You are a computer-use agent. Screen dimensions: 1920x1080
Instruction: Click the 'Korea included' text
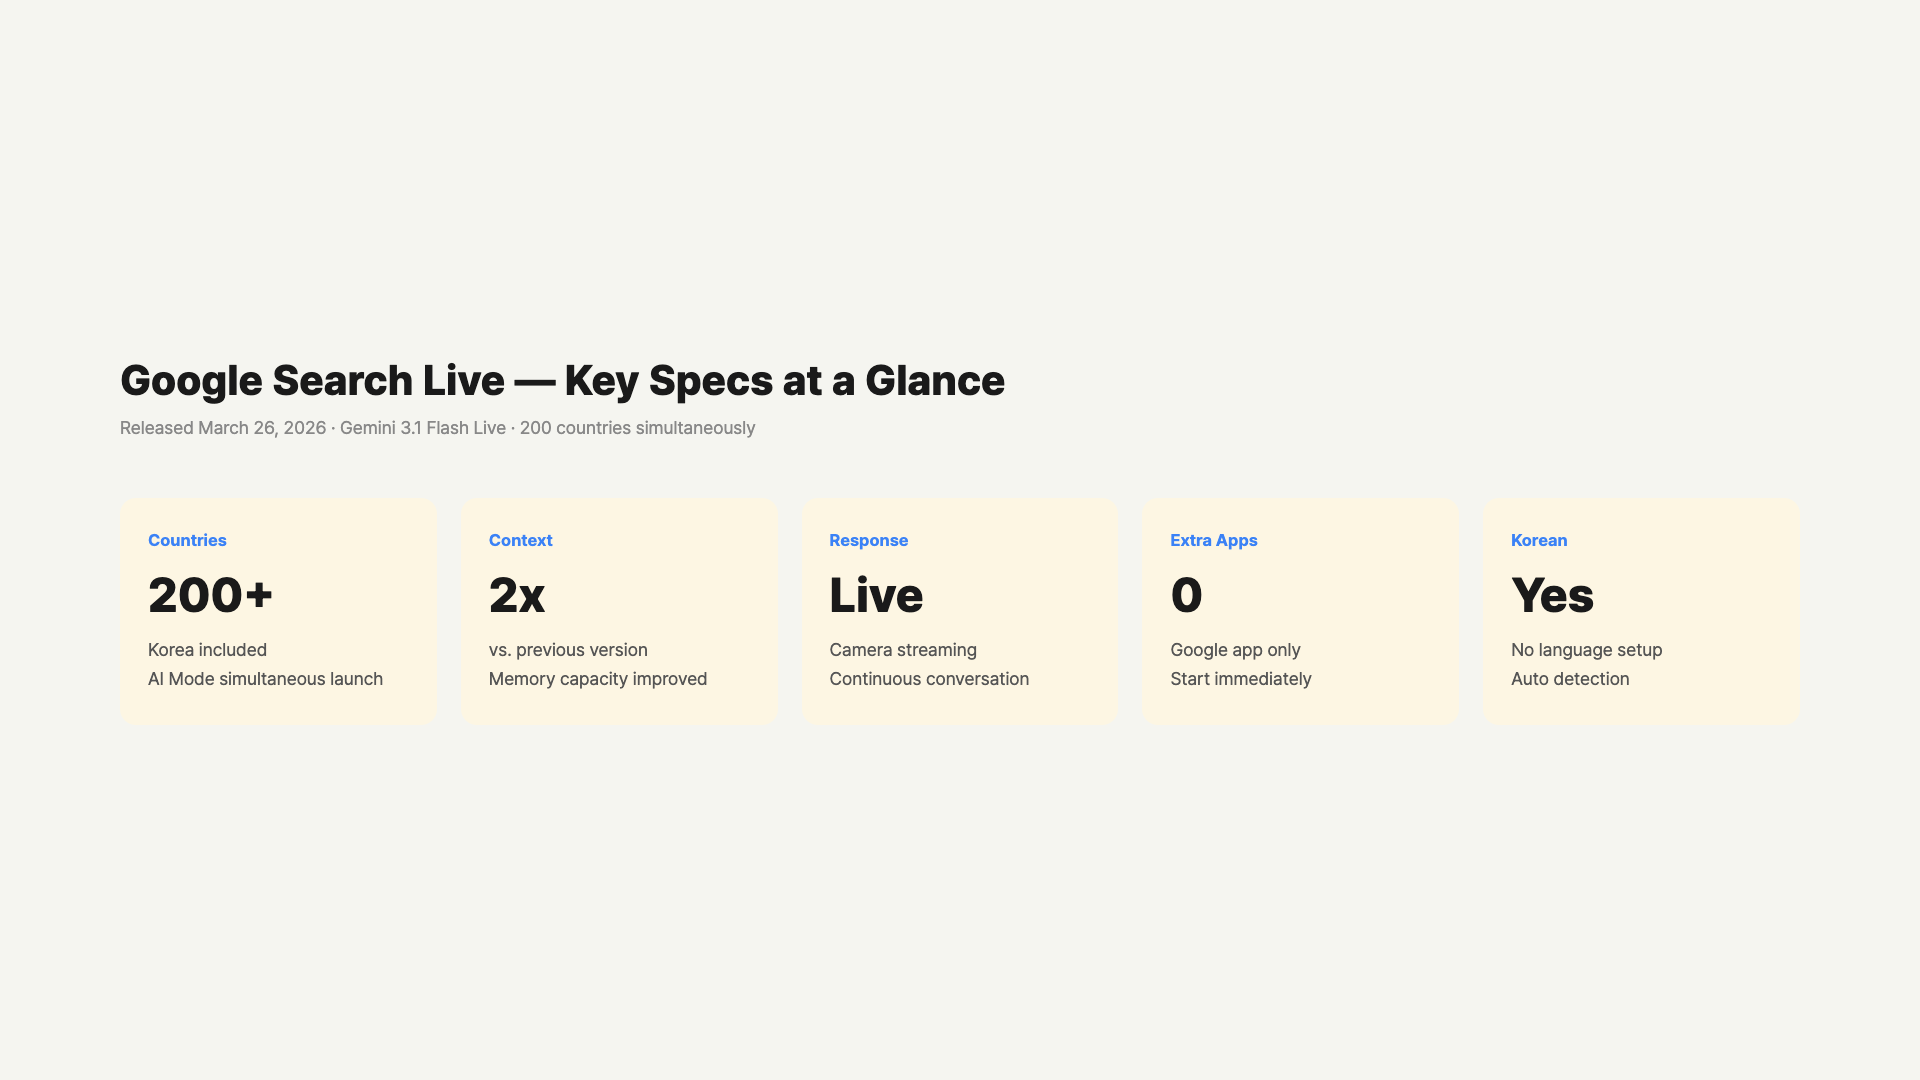(207, 650)
